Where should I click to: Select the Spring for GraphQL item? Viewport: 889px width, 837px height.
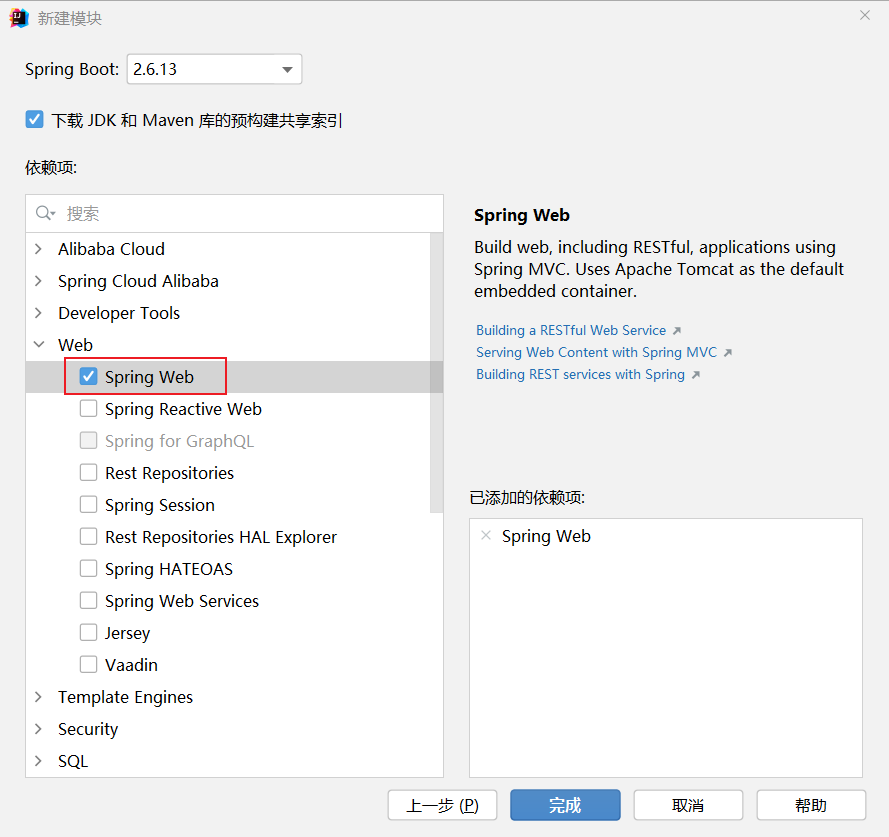click(179, 441)
